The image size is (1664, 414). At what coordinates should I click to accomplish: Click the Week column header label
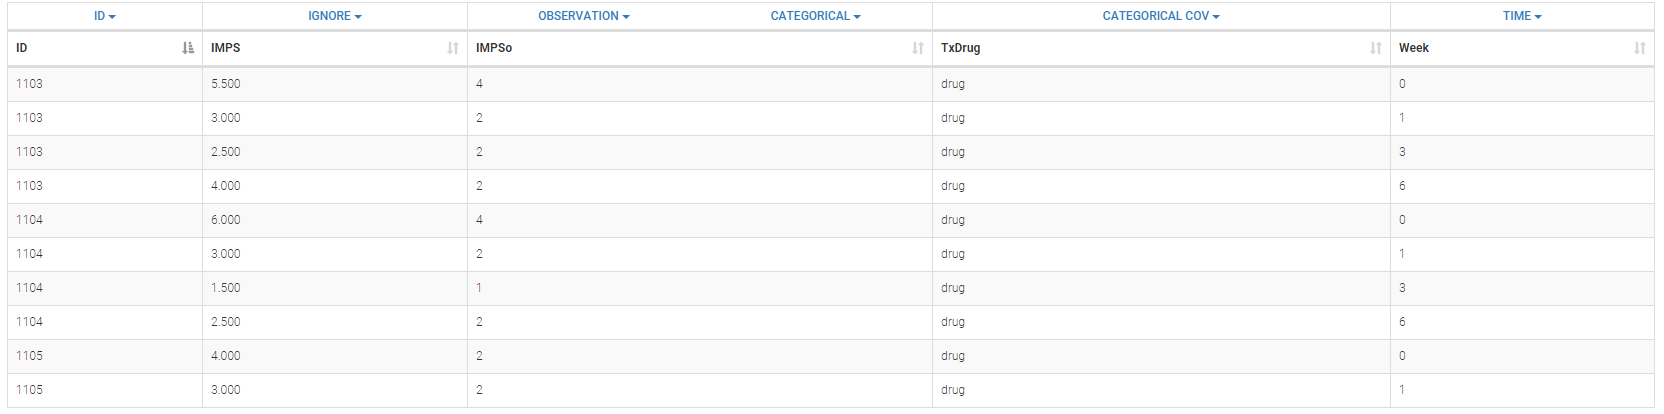1414,48
